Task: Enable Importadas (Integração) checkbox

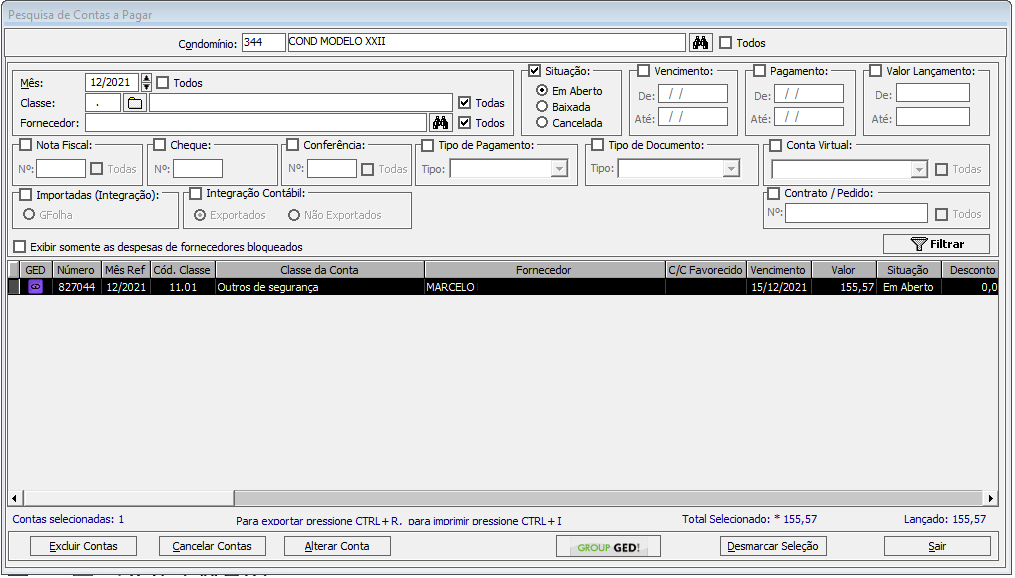Action: click(x=25, y=194)
